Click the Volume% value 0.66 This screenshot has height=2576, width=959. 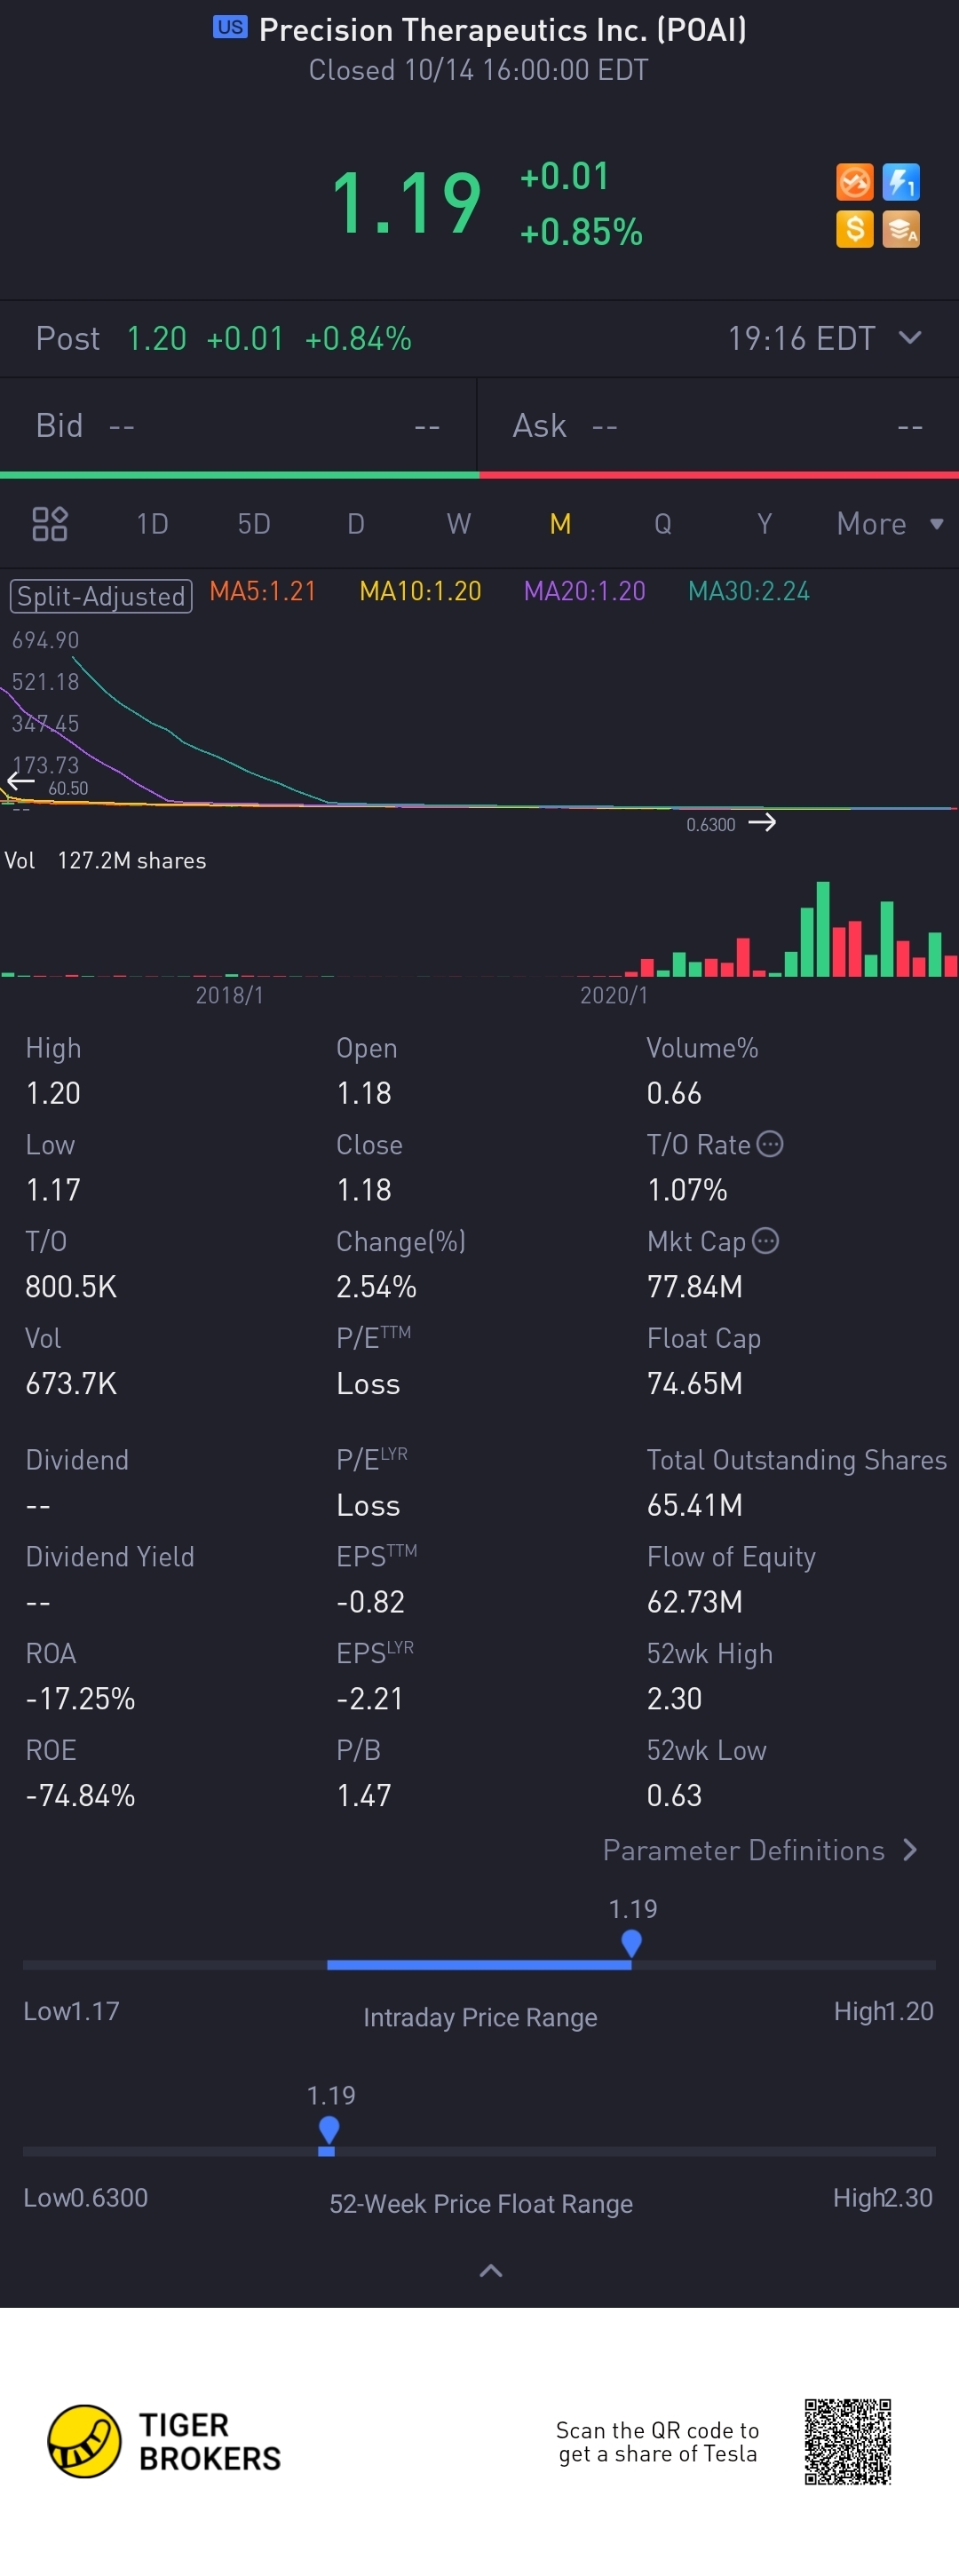pos(674,1093)
